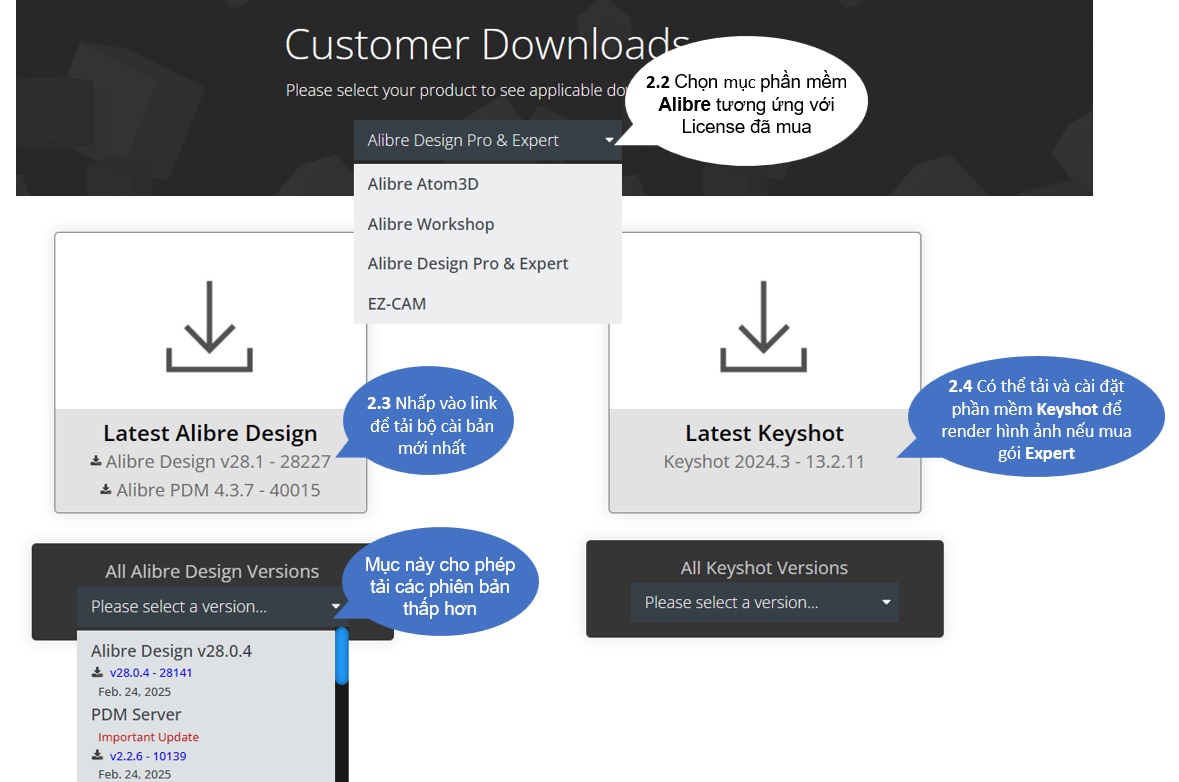Open the product selector showing Alibre Design Pro & Expert

tap(488, 141)
